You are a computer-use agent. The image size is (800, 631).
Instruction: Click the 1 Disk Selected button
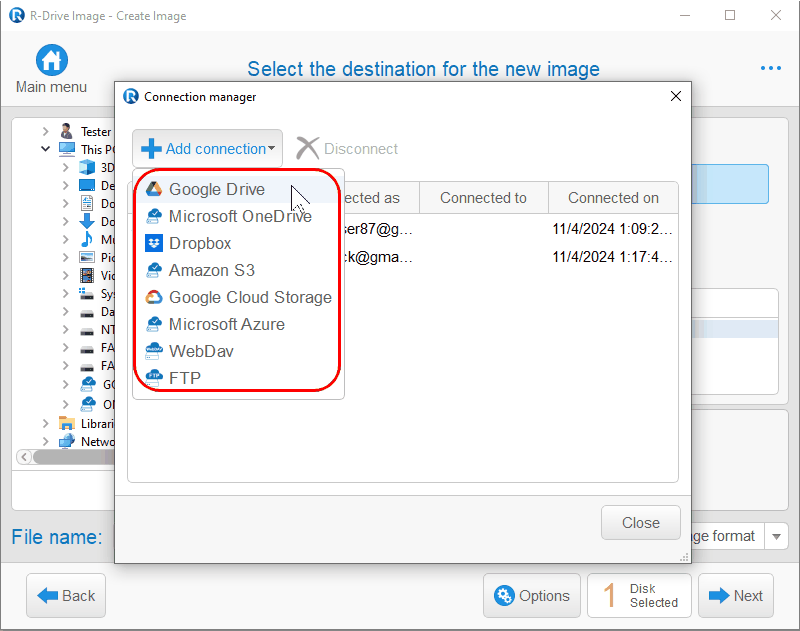[639, 595]
